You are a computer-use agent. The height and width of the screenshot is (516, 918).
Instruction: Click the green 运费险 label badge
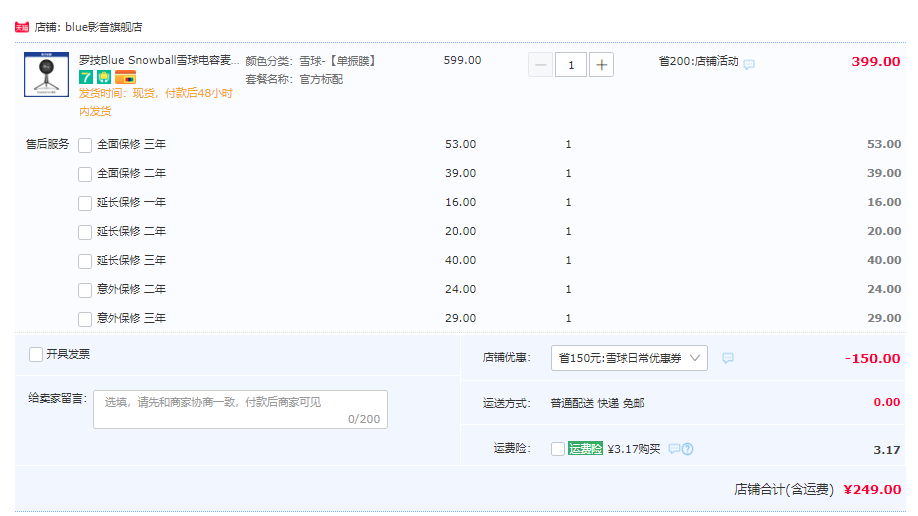[585, 449]
